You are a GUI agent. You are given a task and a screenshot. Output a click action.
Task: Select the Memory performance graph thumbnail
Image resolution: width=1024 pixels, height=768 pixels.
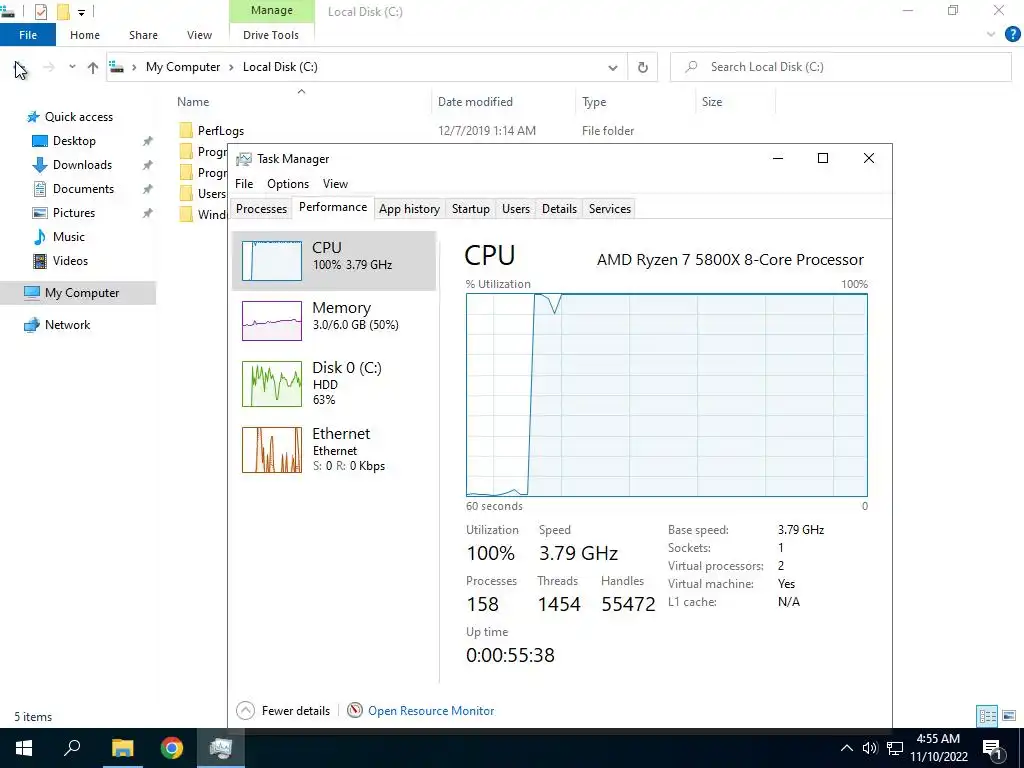click(272, 321)
